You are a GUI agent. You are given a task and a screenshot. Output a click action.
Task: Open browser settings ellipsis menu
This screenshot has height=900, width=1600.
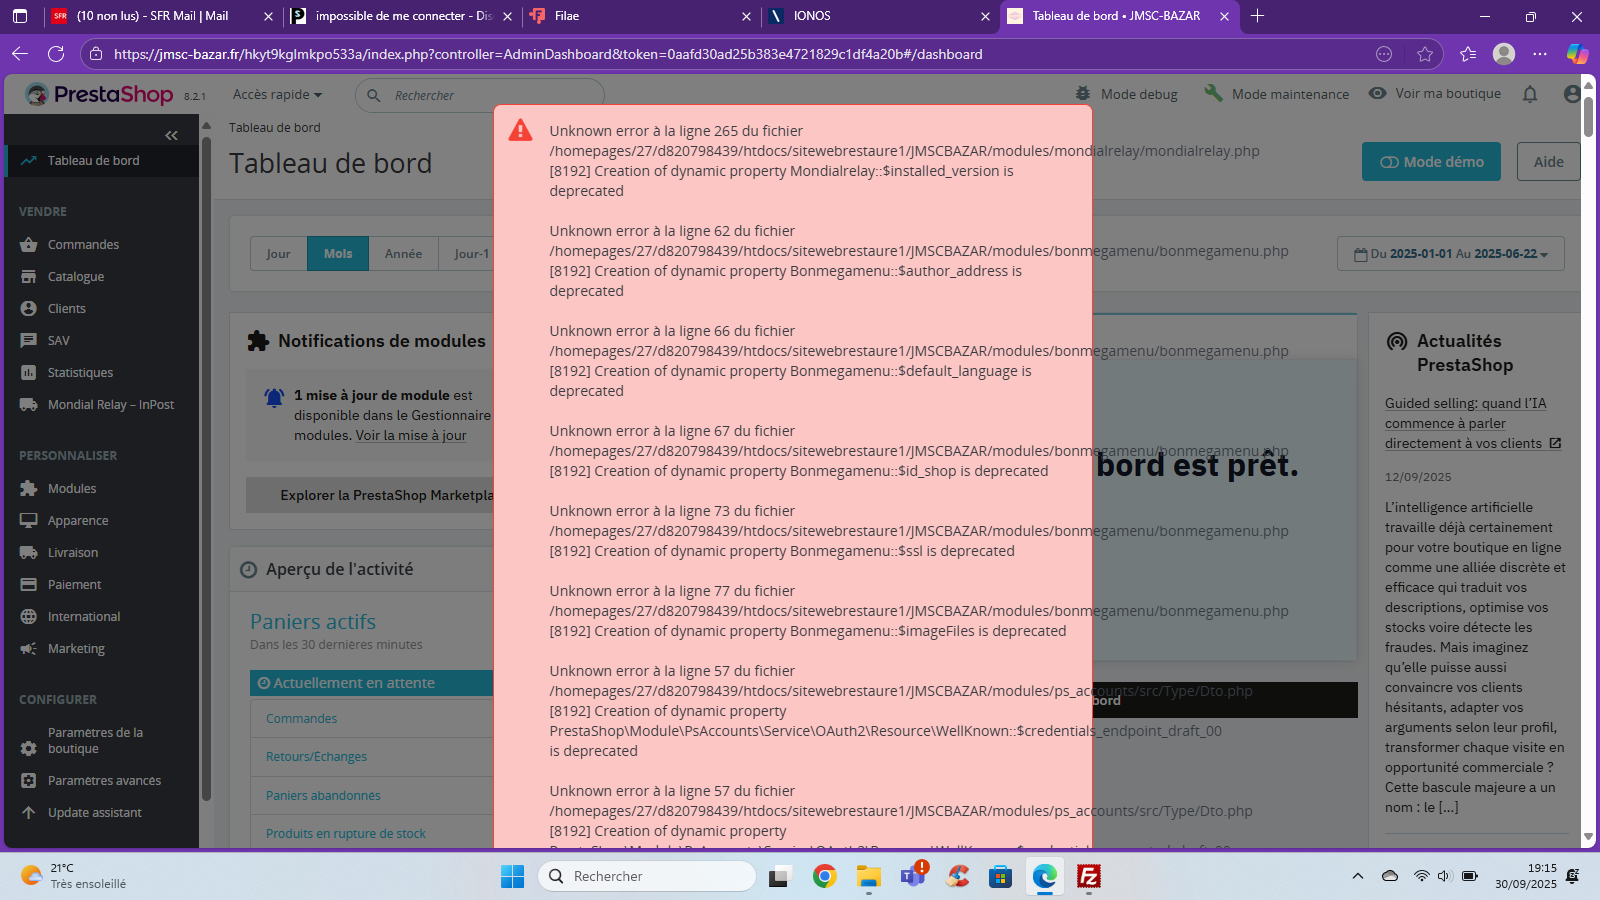click(1540, 54)
